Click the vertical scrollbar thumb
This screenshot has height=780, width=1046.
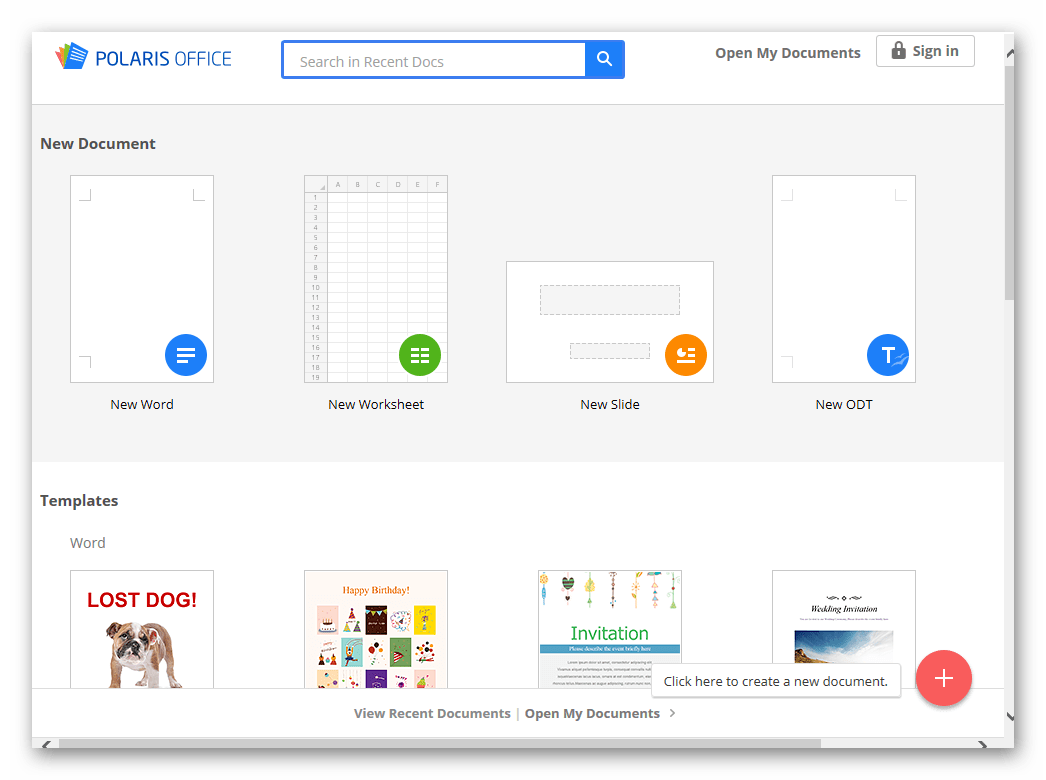coord(1009,181)
